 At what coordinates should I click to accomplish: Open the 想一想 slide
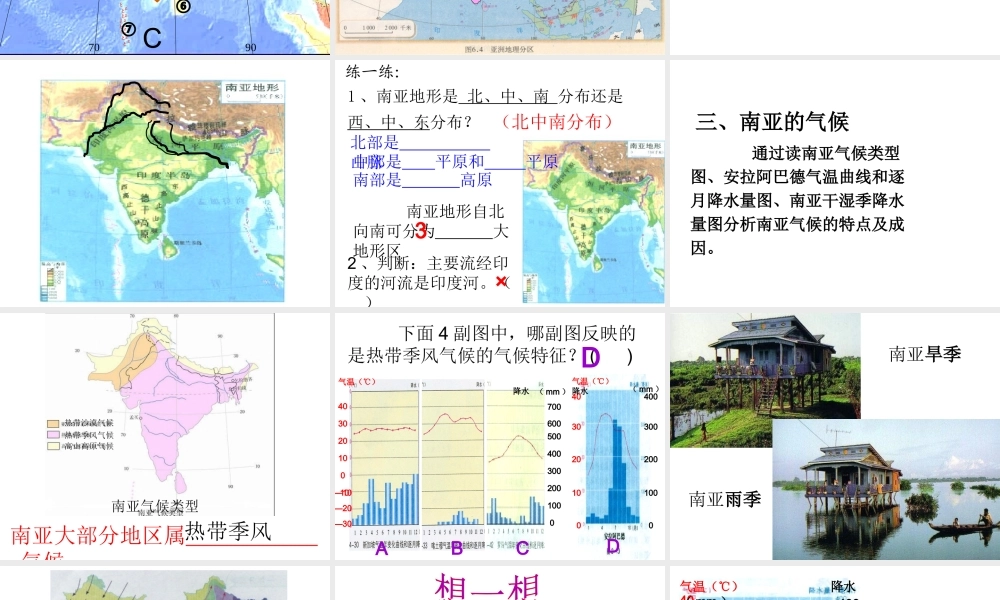tap(500, 583)
